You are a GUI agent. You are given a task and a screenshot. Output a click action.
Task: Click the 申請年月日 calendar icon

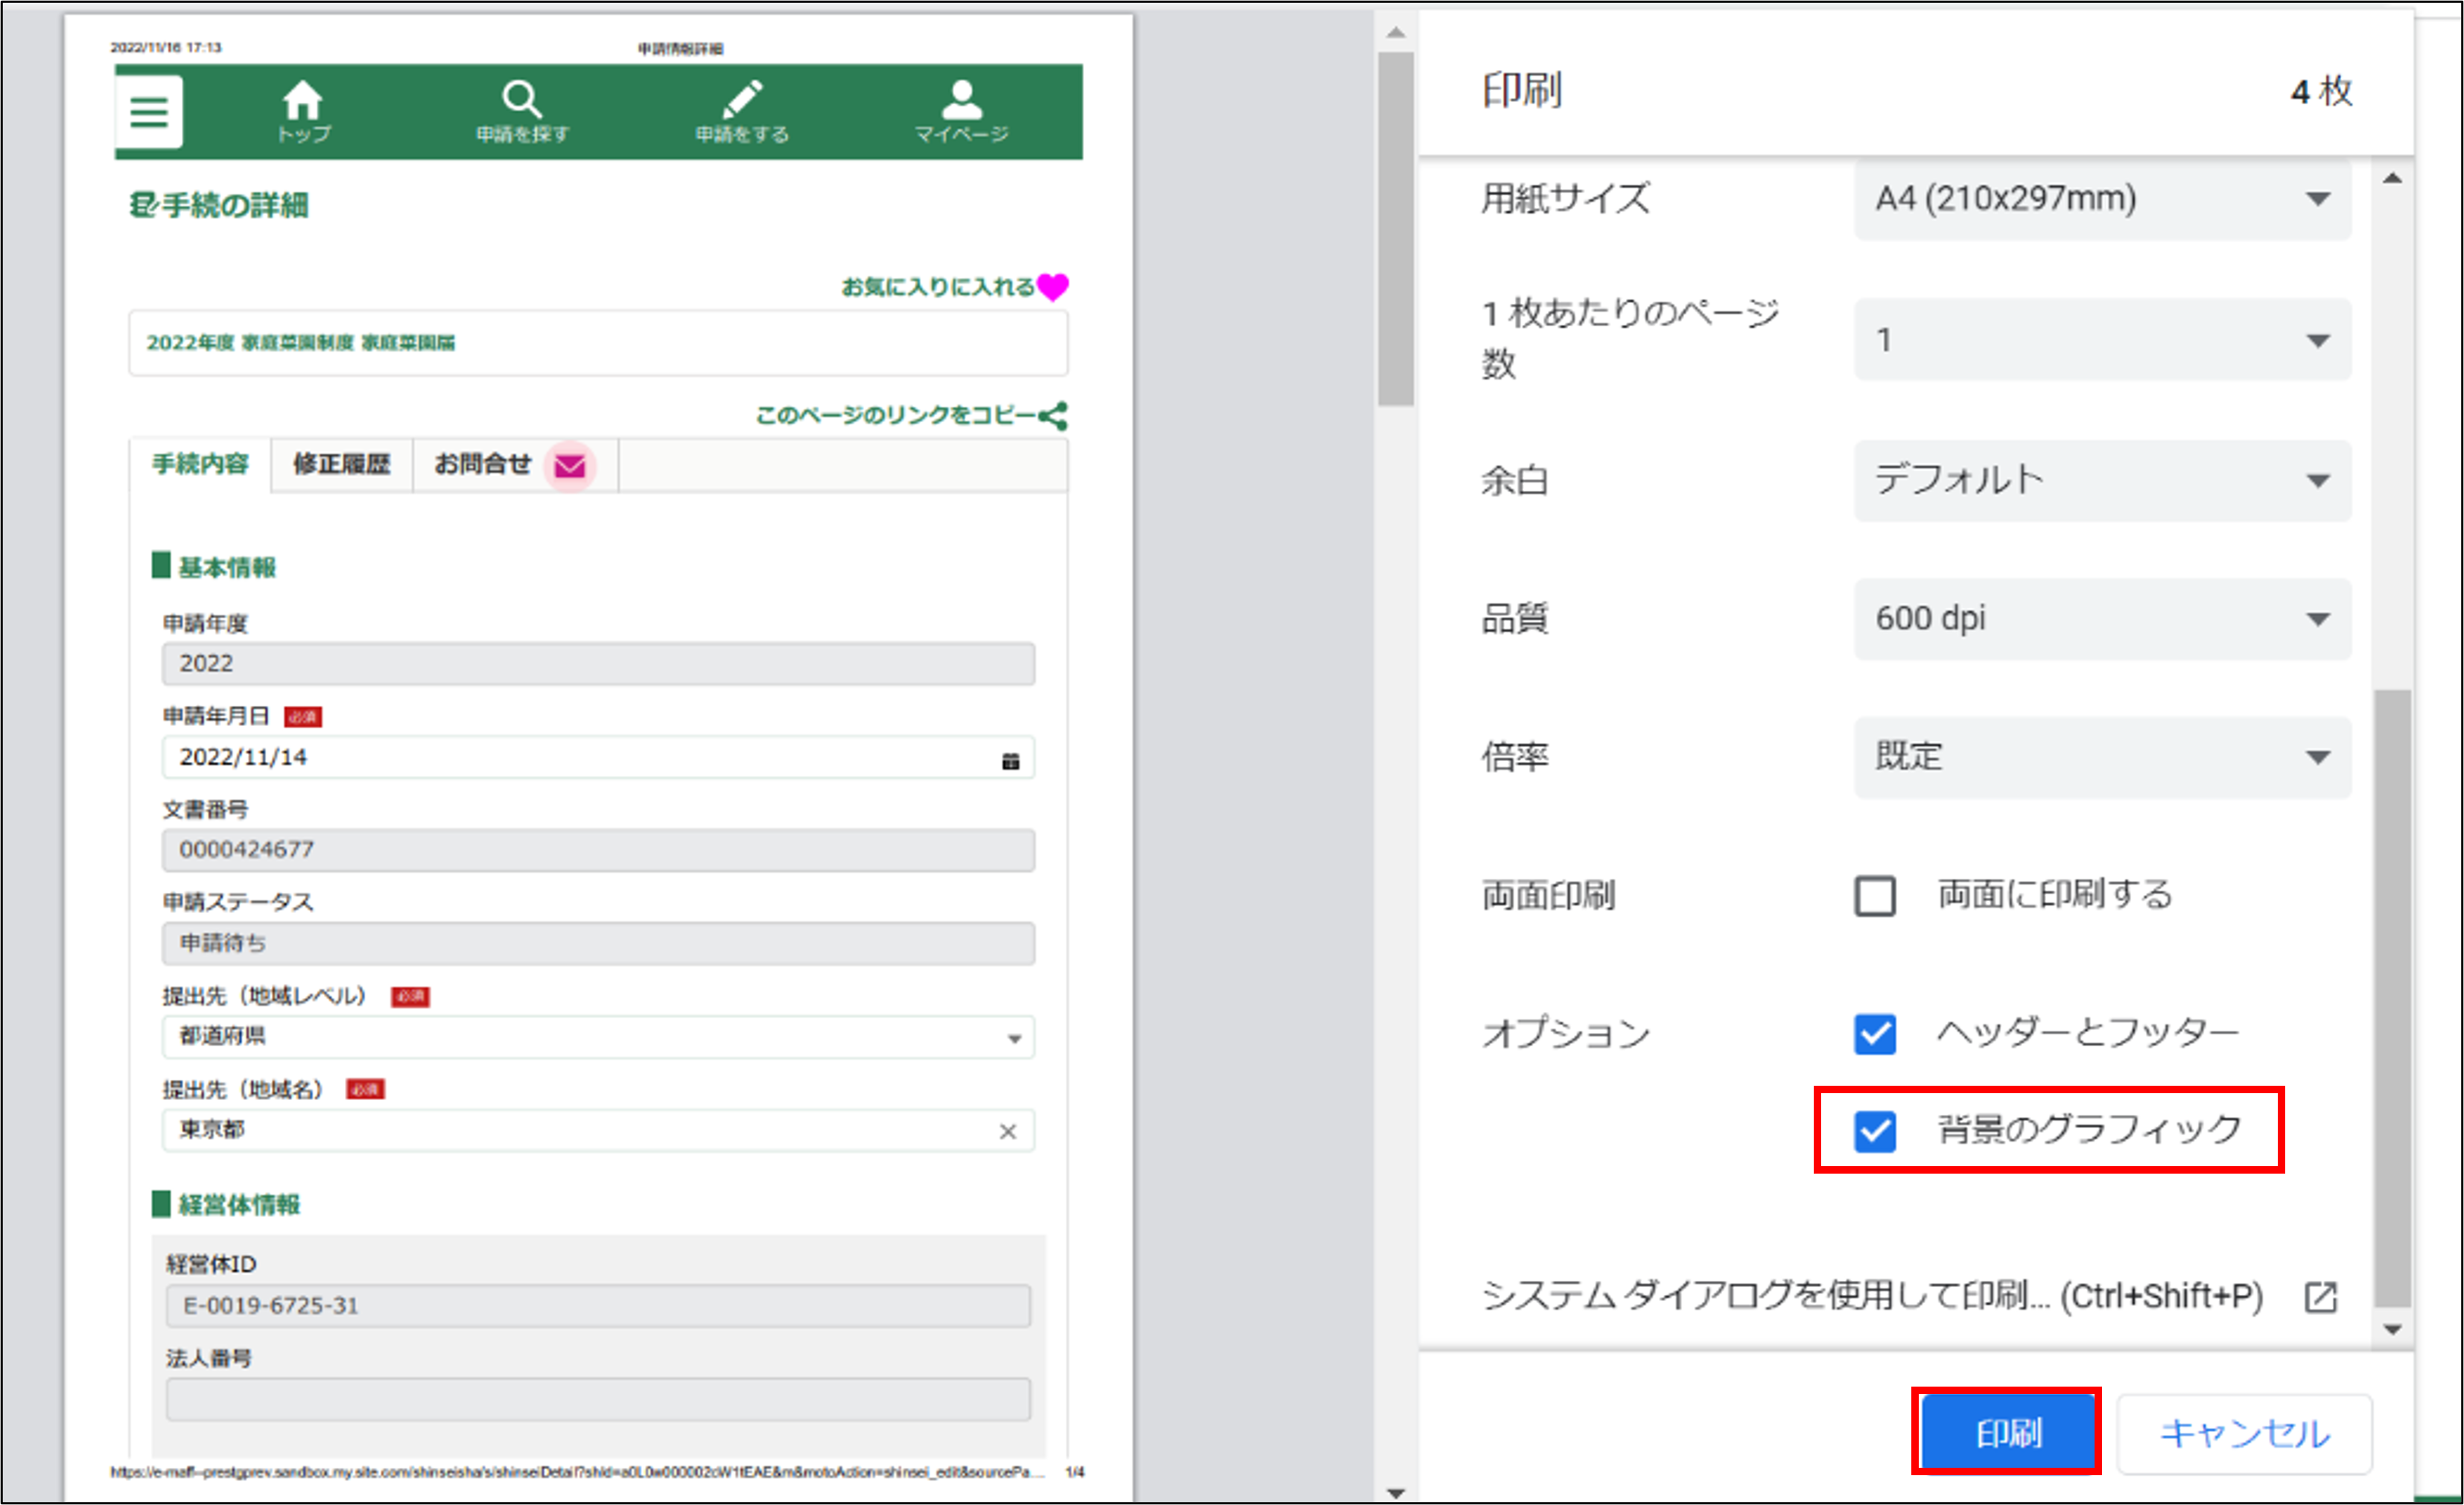(1010, 761)
